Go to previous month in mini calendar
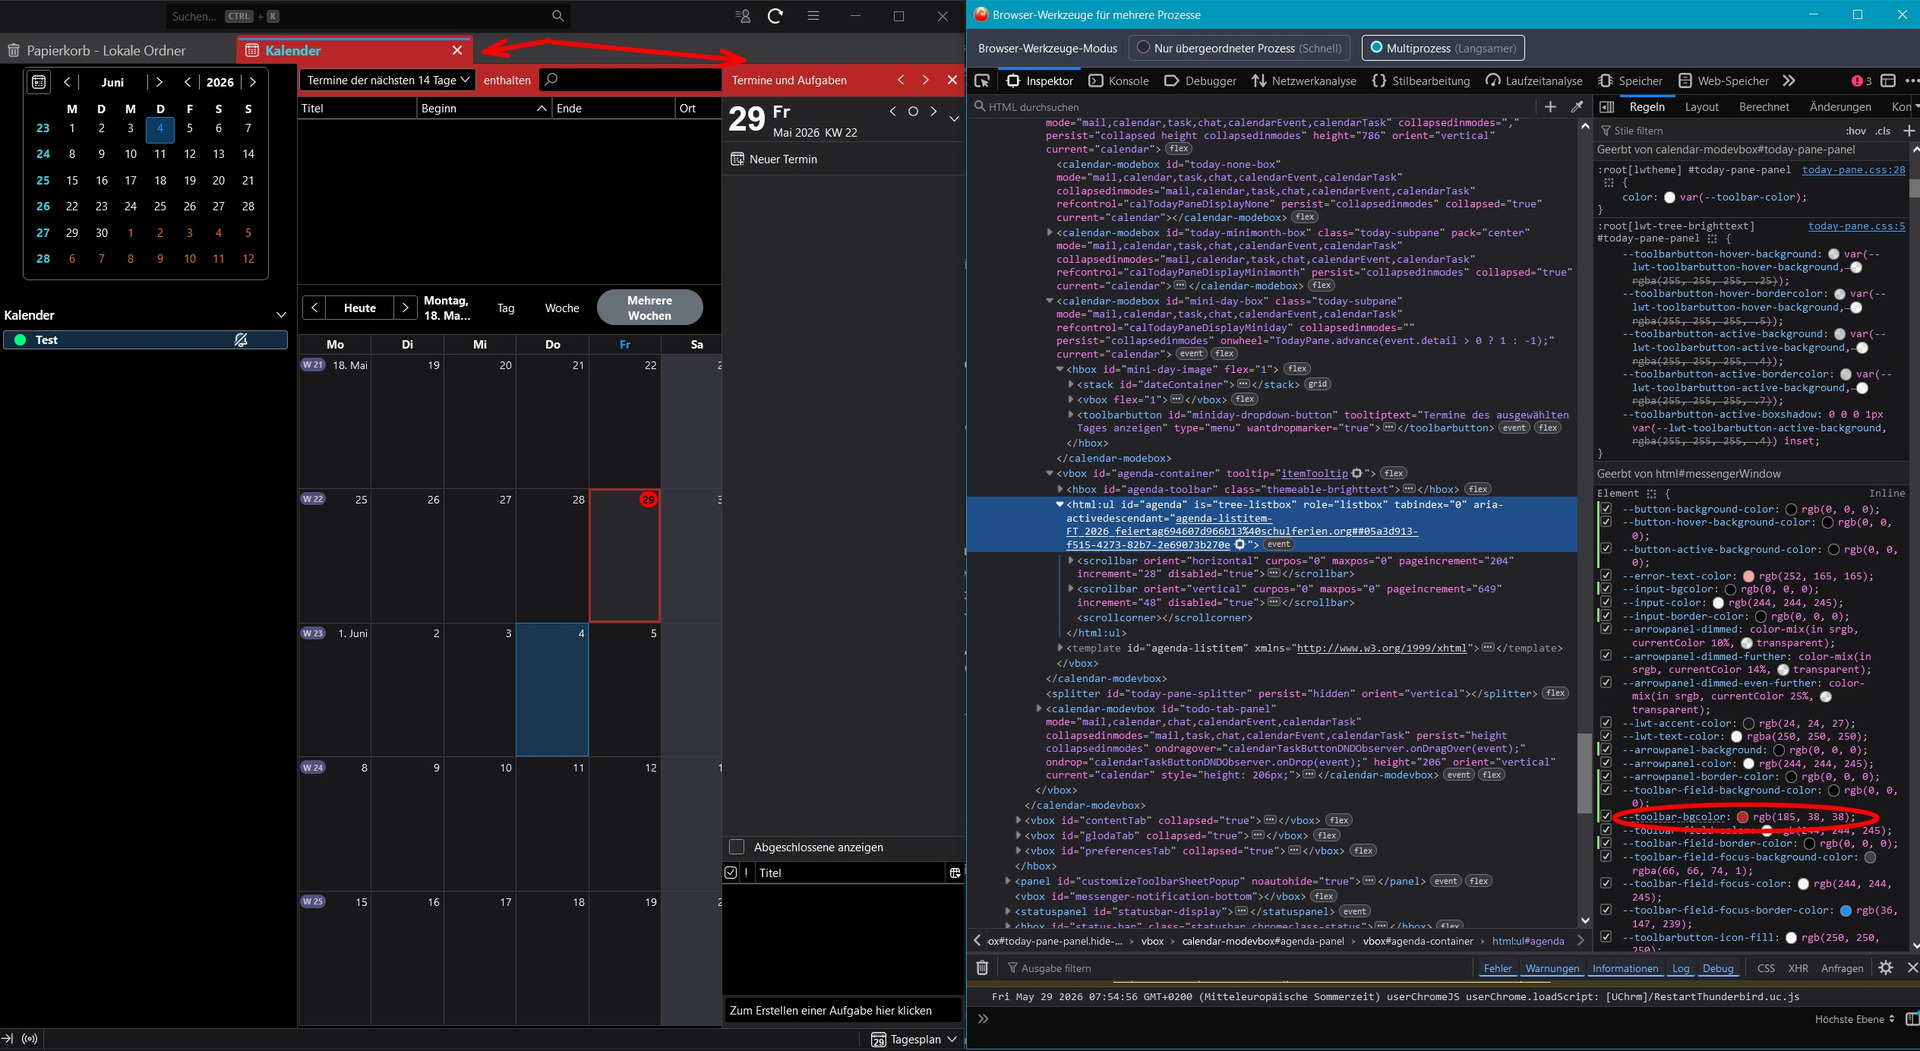1920x1051 pixels. tap(67, 82)
